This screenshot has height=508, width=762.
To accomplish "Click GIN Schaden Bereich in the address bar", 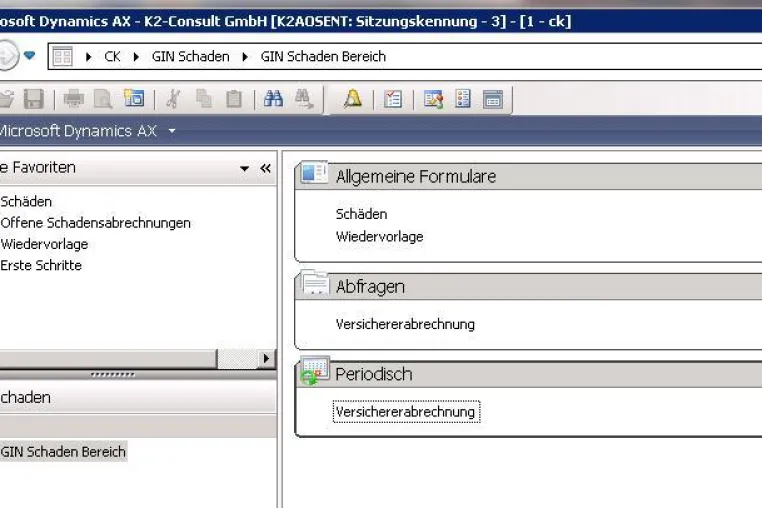I will [x=323, y=57].
